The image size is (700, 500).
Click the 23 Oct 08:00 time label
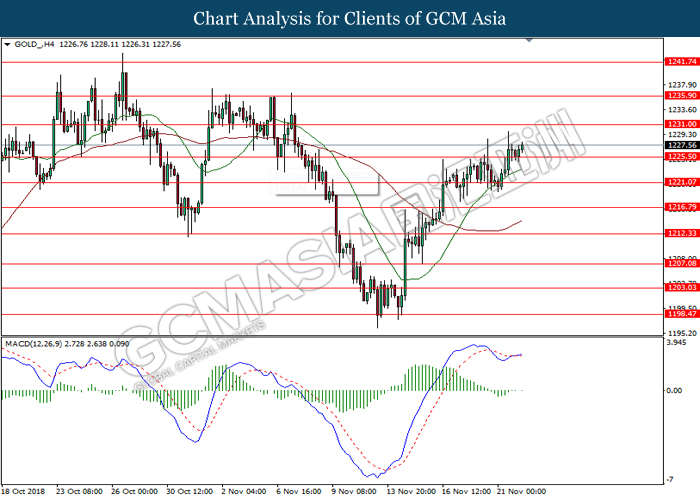(79, 491)
